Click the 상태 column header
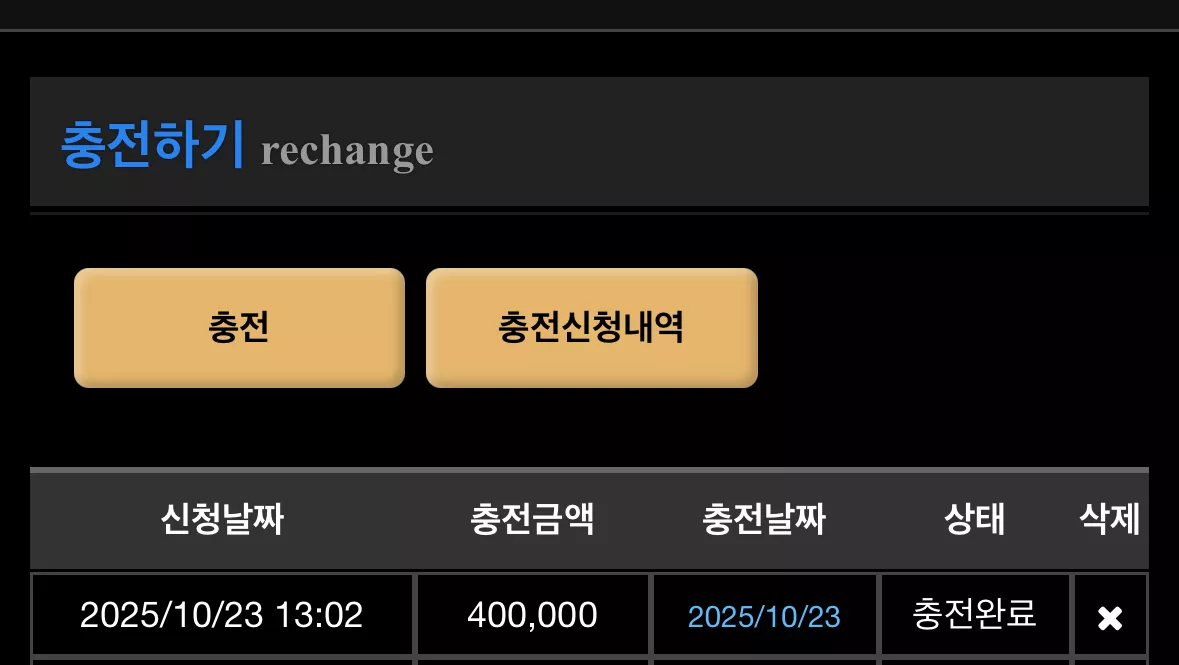1179x665 pixels. click(x=974, y=519)
